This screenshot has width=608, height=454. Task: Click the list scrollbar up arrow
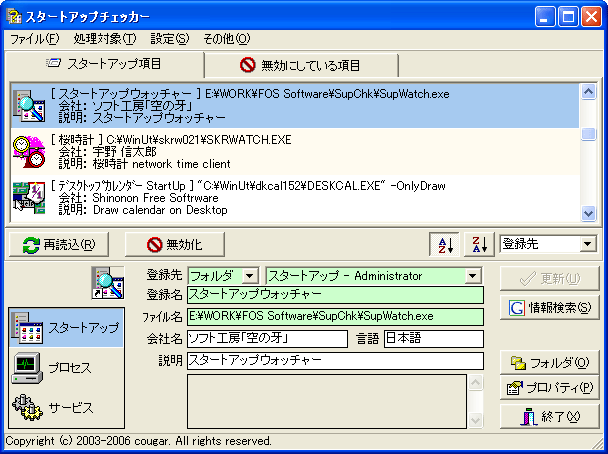[588, 92]
